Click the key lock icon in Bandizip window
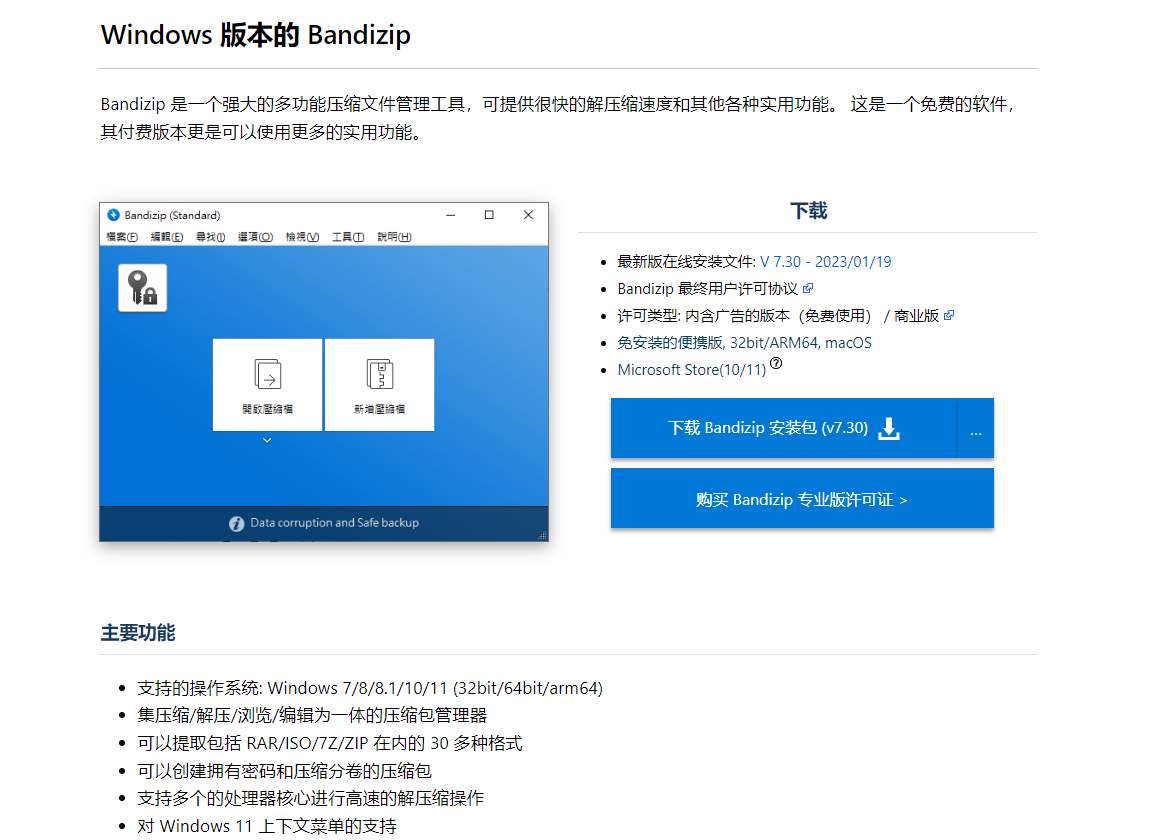Image resolution: width=1152 pixels, height=840 pixels. coord(142,288)
